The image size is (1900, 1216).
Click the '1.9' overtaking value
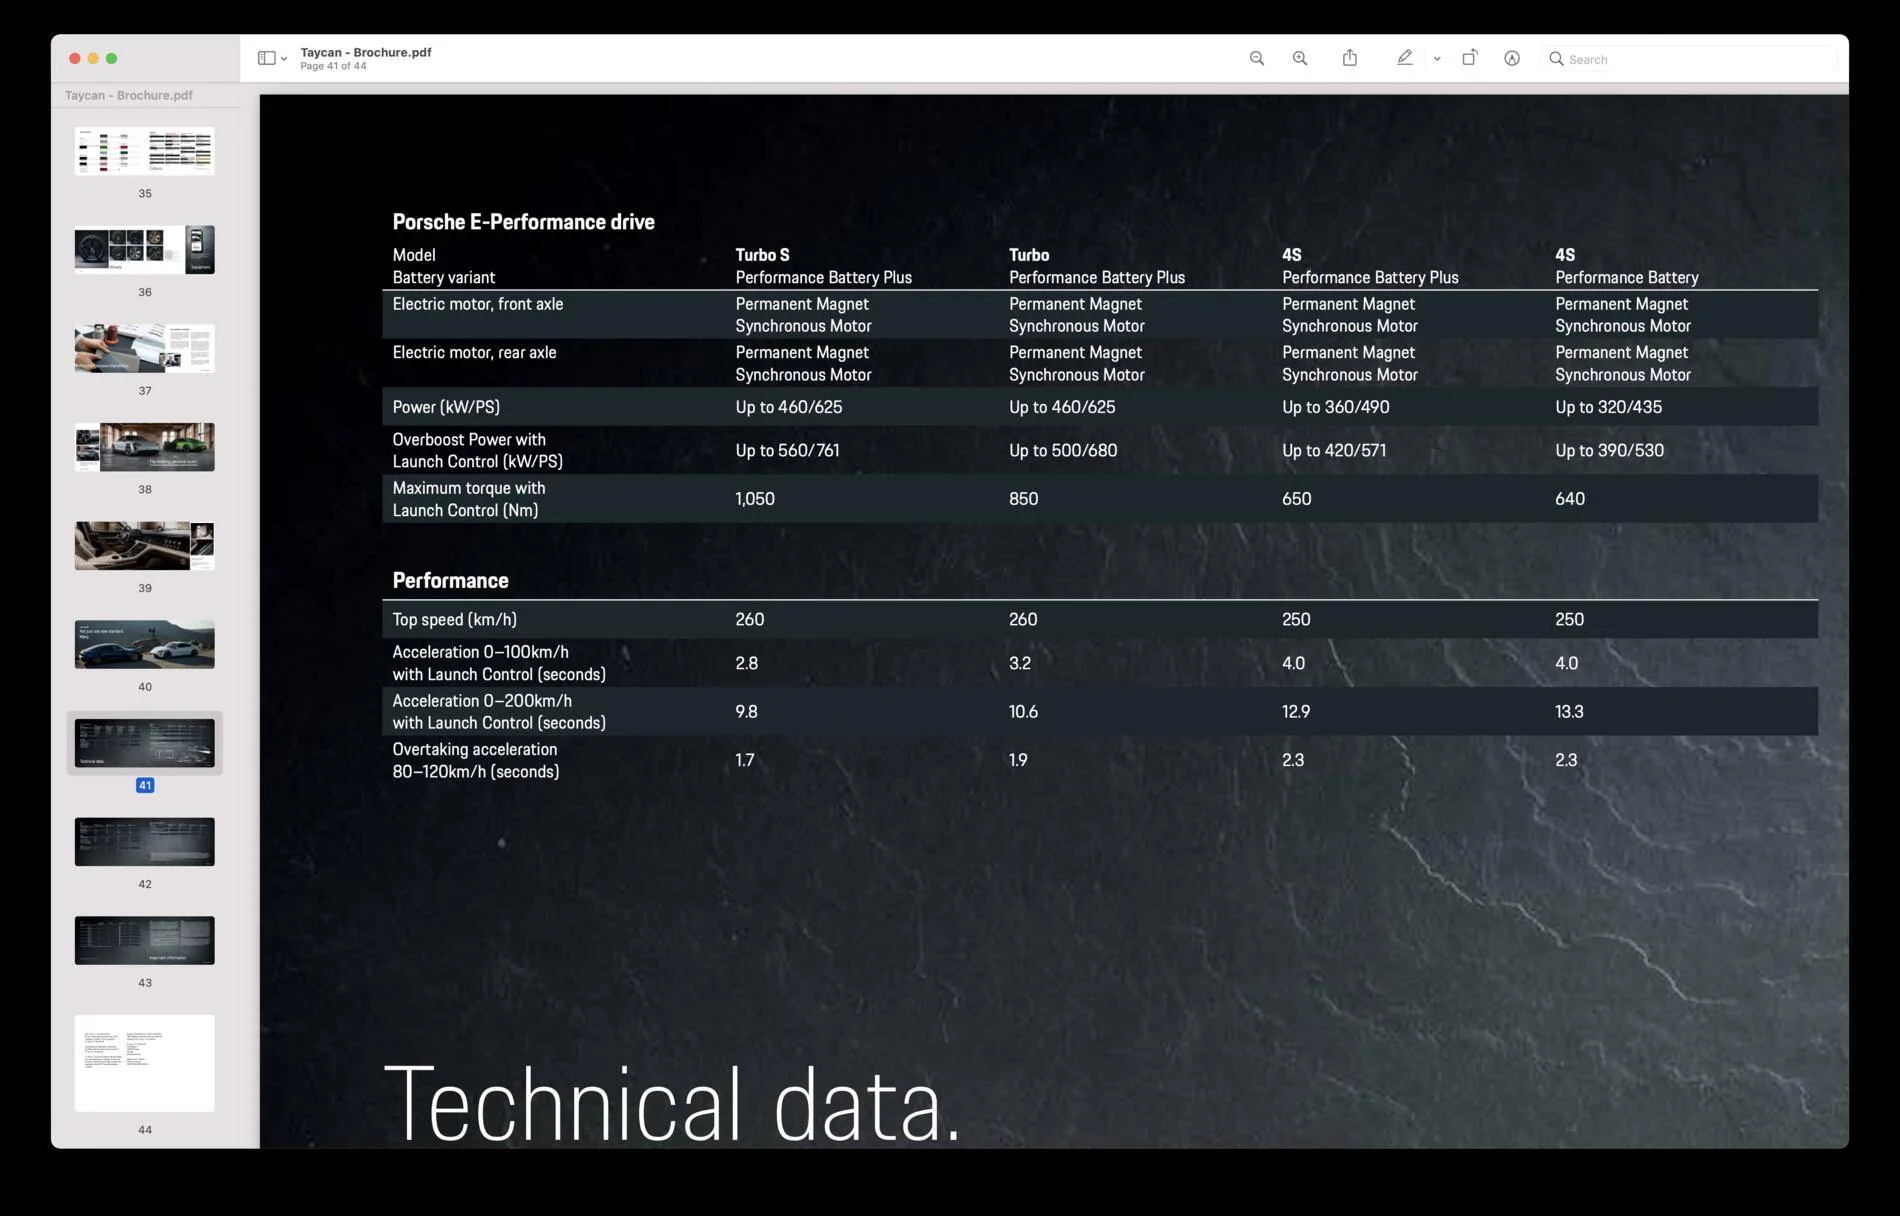1018,760
